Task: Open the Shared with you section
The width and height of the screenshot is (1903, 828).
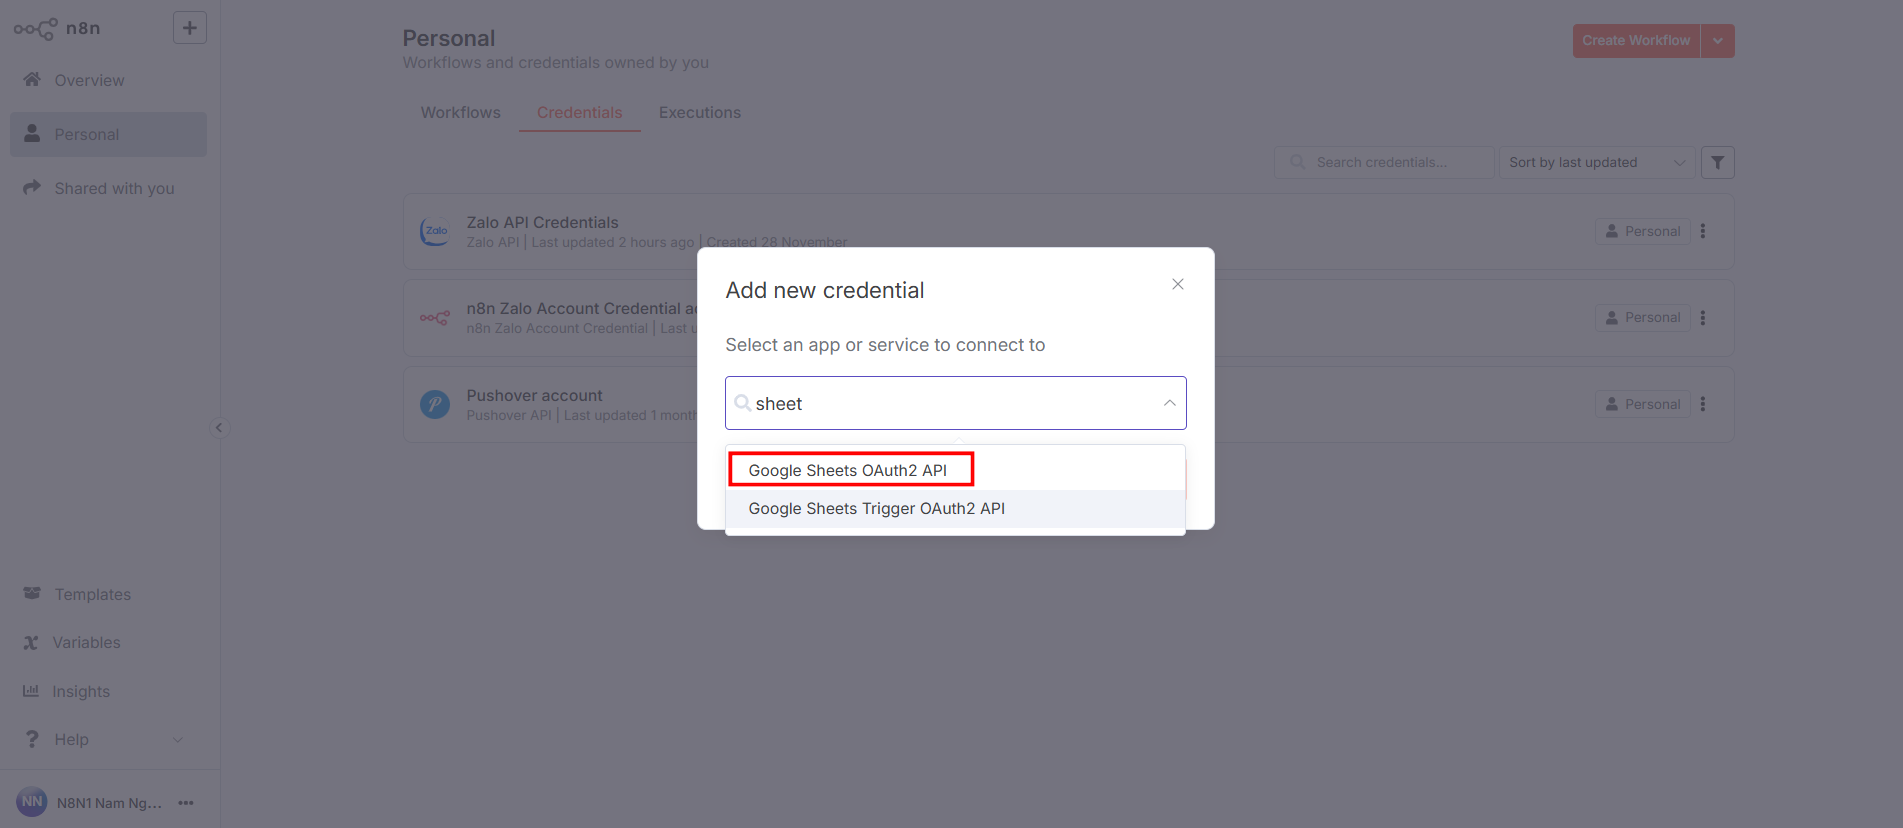Action: (114, 187)
